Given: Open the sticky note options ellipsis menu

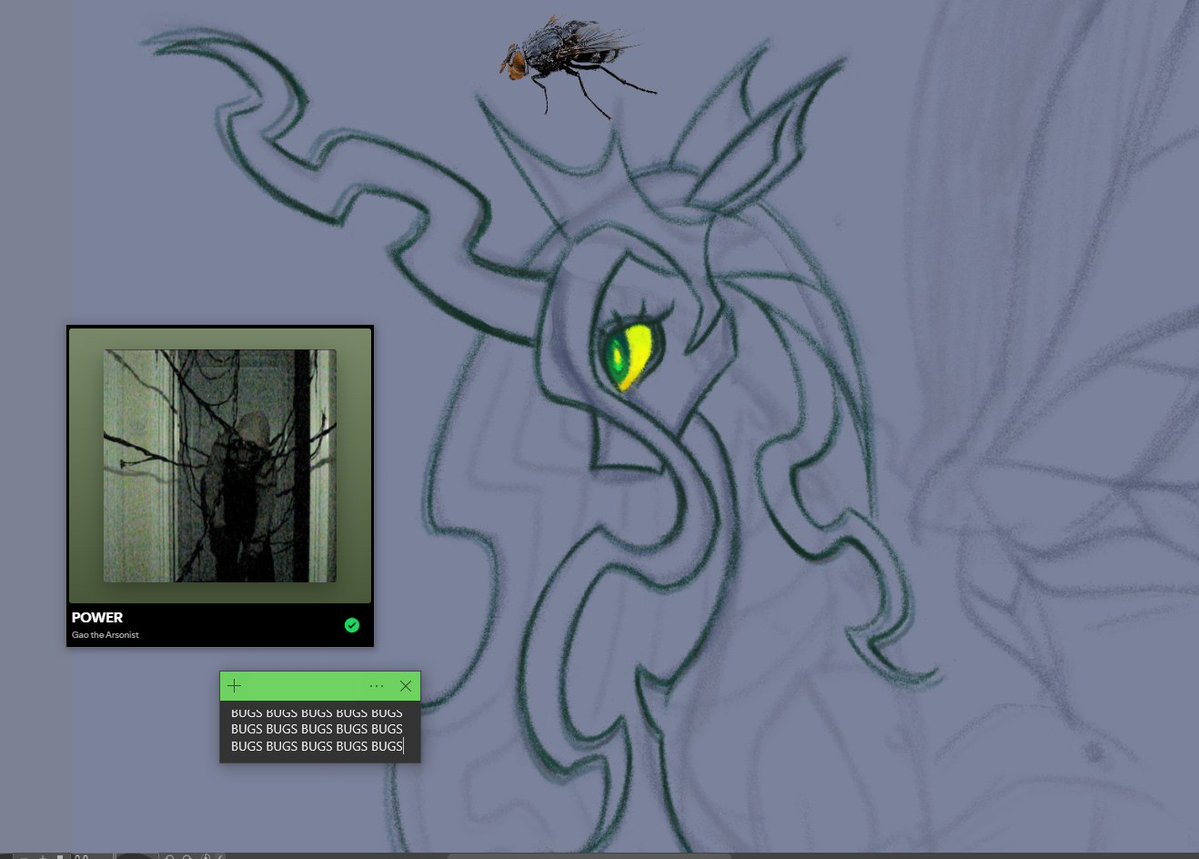Looking at the screenshot, I should click(x=376, y=686).
